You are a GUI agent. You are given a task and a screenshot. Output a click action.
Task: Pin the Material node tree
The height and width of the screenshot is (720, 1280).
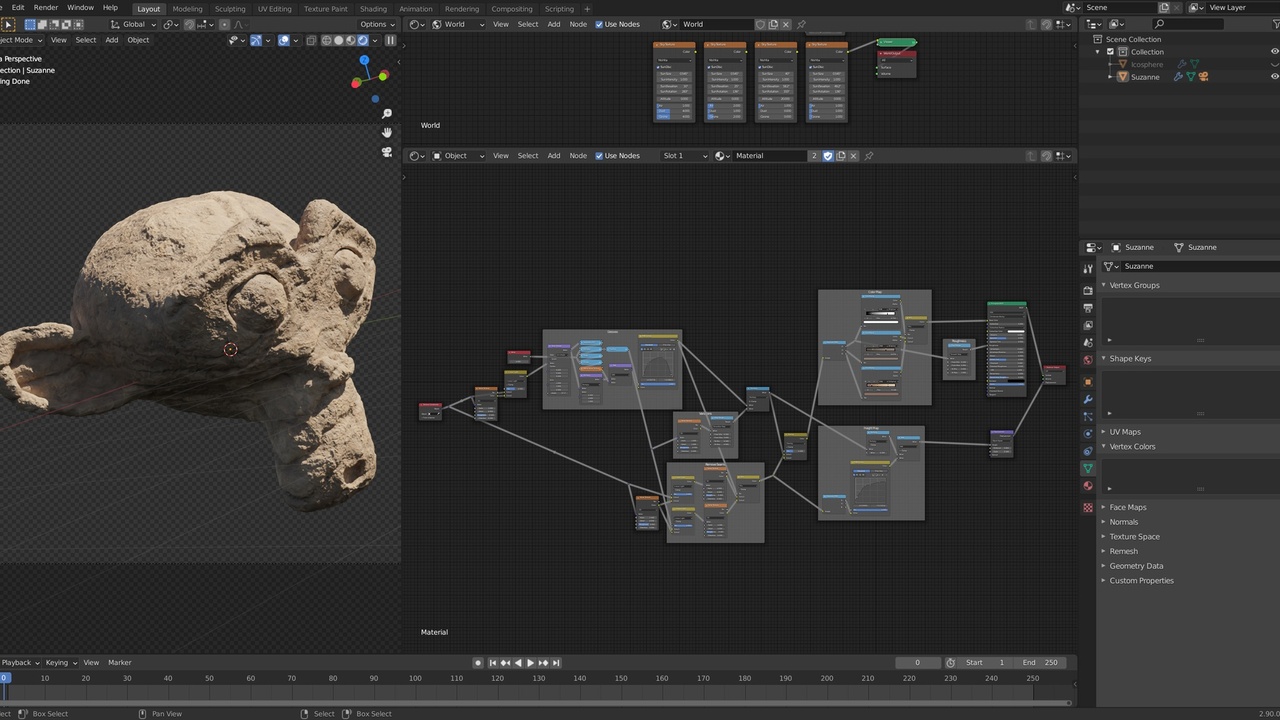click(869, 156)
